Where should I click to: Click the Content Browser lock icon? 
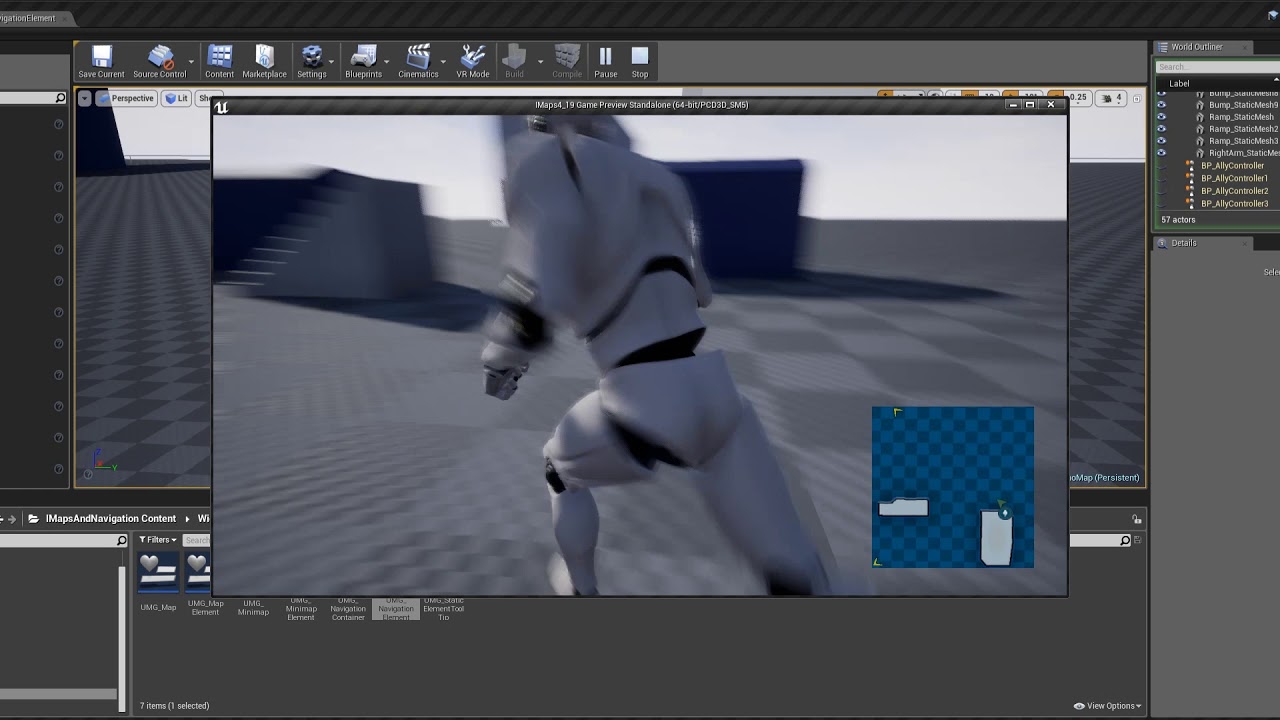click(x=1136, y=519)
